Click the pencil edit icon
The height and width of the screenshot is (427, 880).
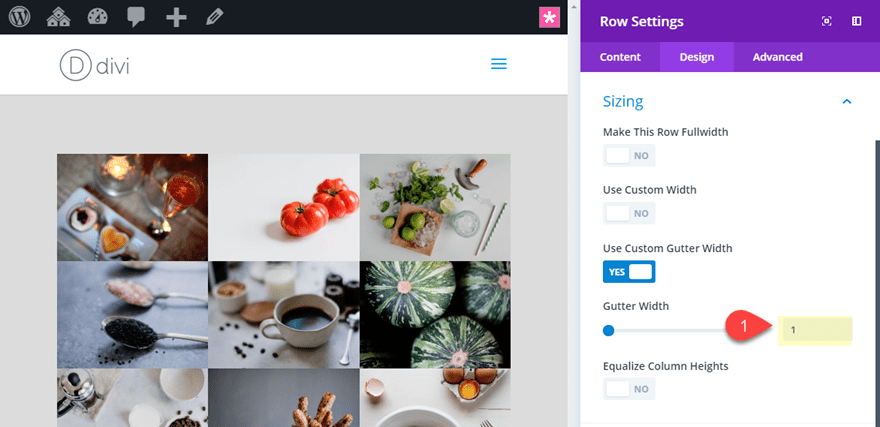pyautogui.click(x=214, y=17)
